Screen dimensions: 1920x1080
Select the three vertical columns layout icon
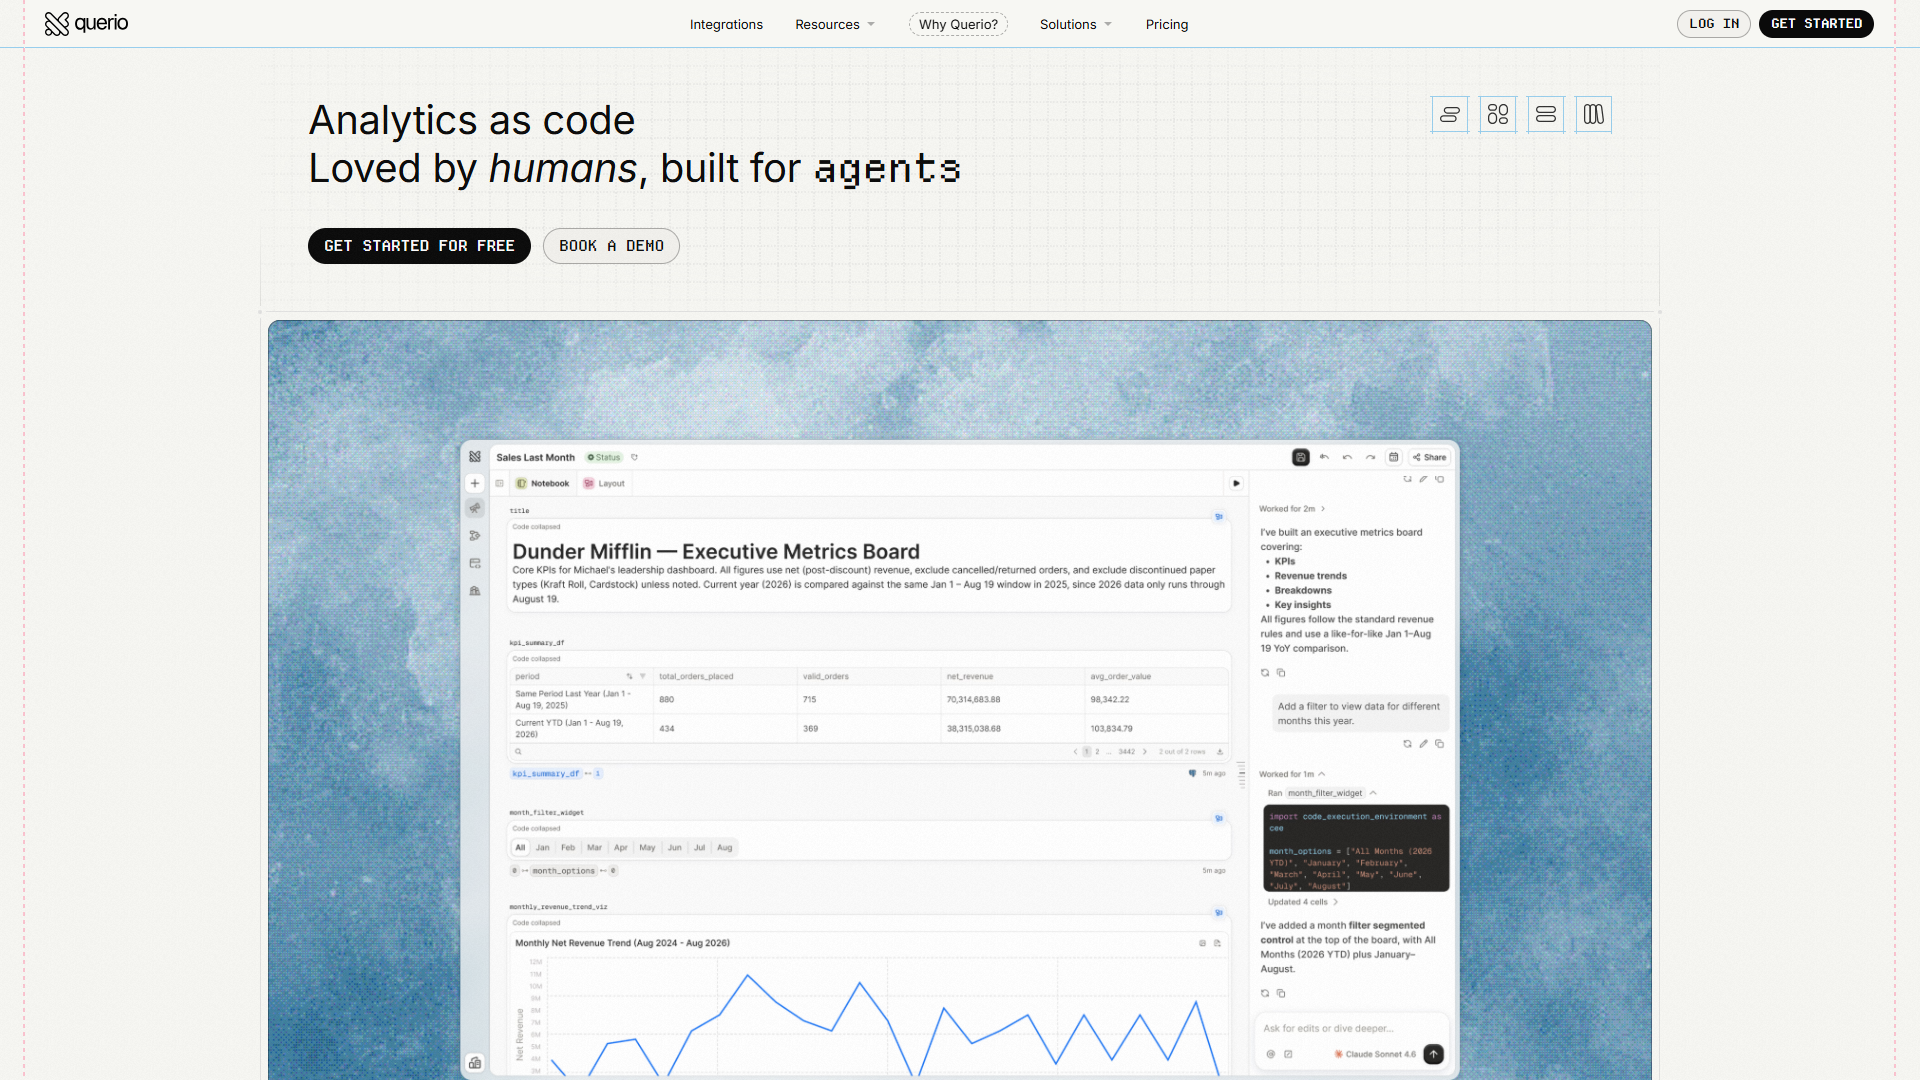point(1594,115)
